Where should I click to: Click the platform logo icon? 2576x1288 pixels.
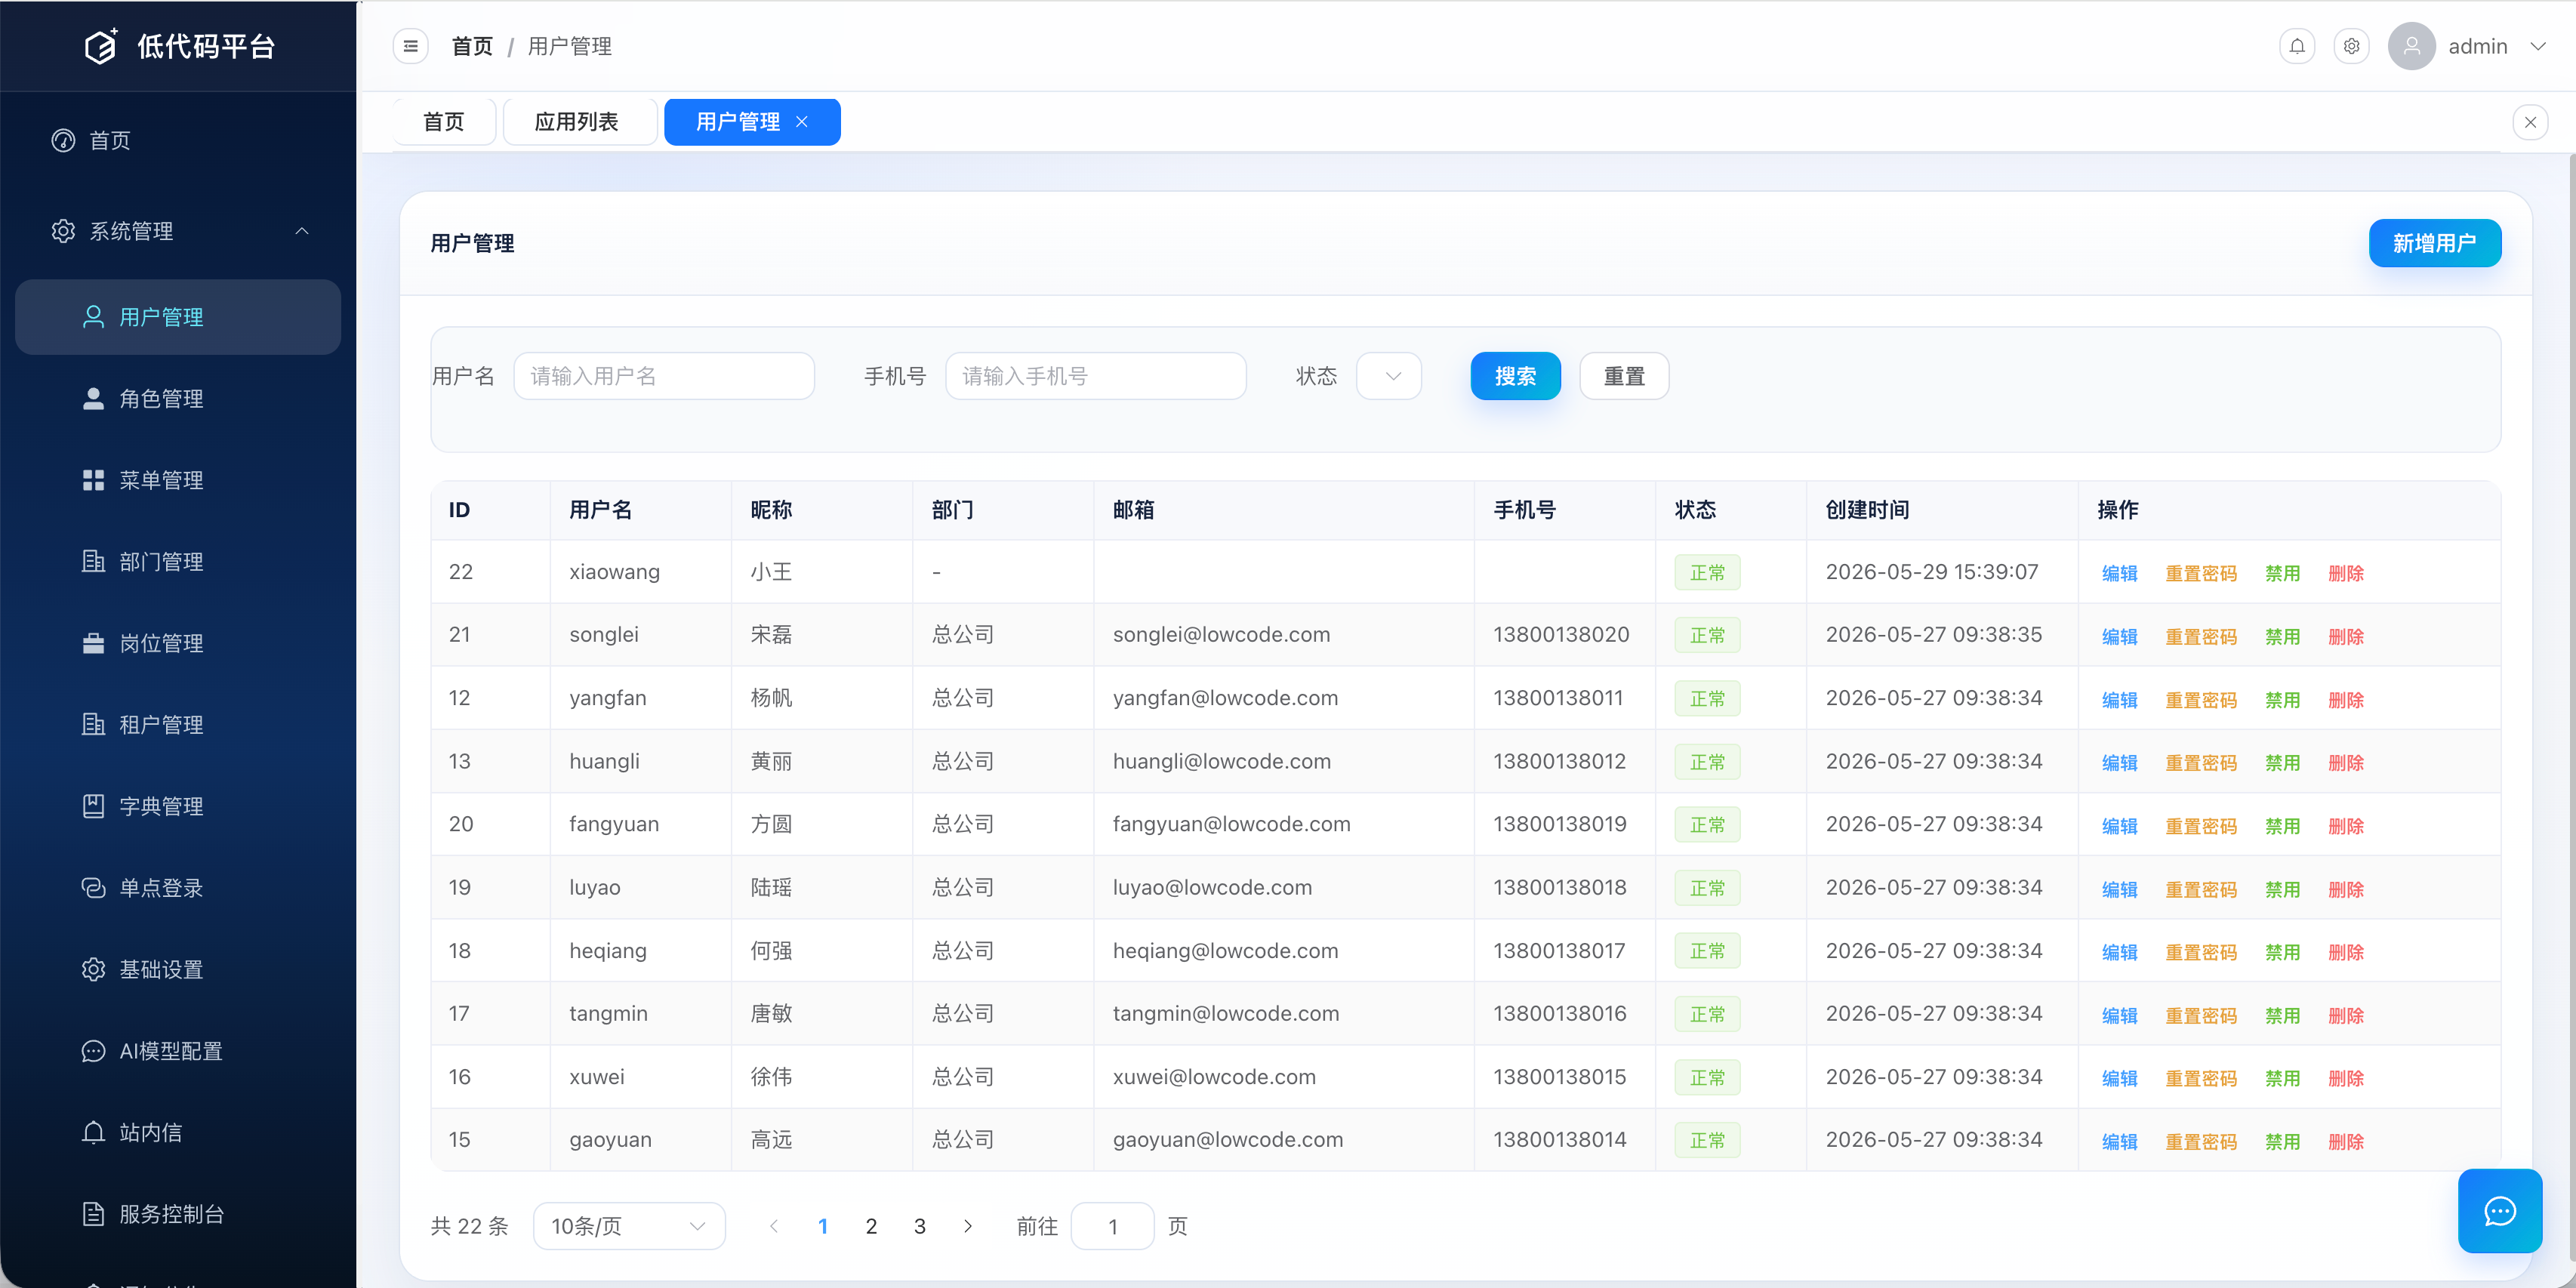click(101, 46)
